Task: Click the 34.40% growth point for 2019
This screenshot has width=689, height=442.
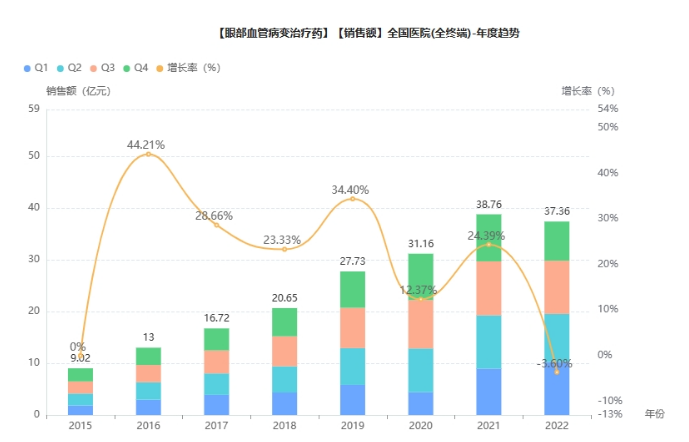Action: [x=353, y=199]
